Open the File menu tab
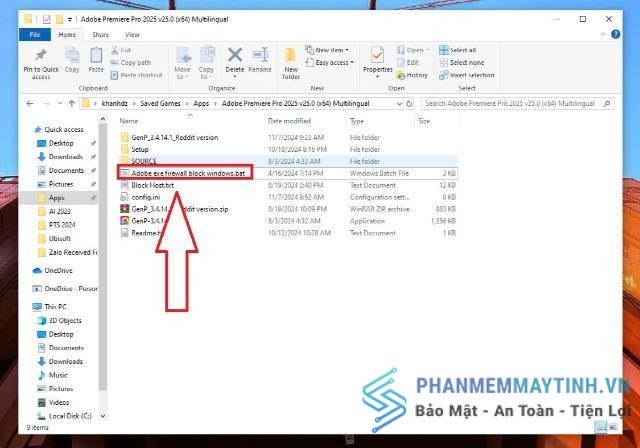This screenshot has height=448, width=640. pos(35,35)
